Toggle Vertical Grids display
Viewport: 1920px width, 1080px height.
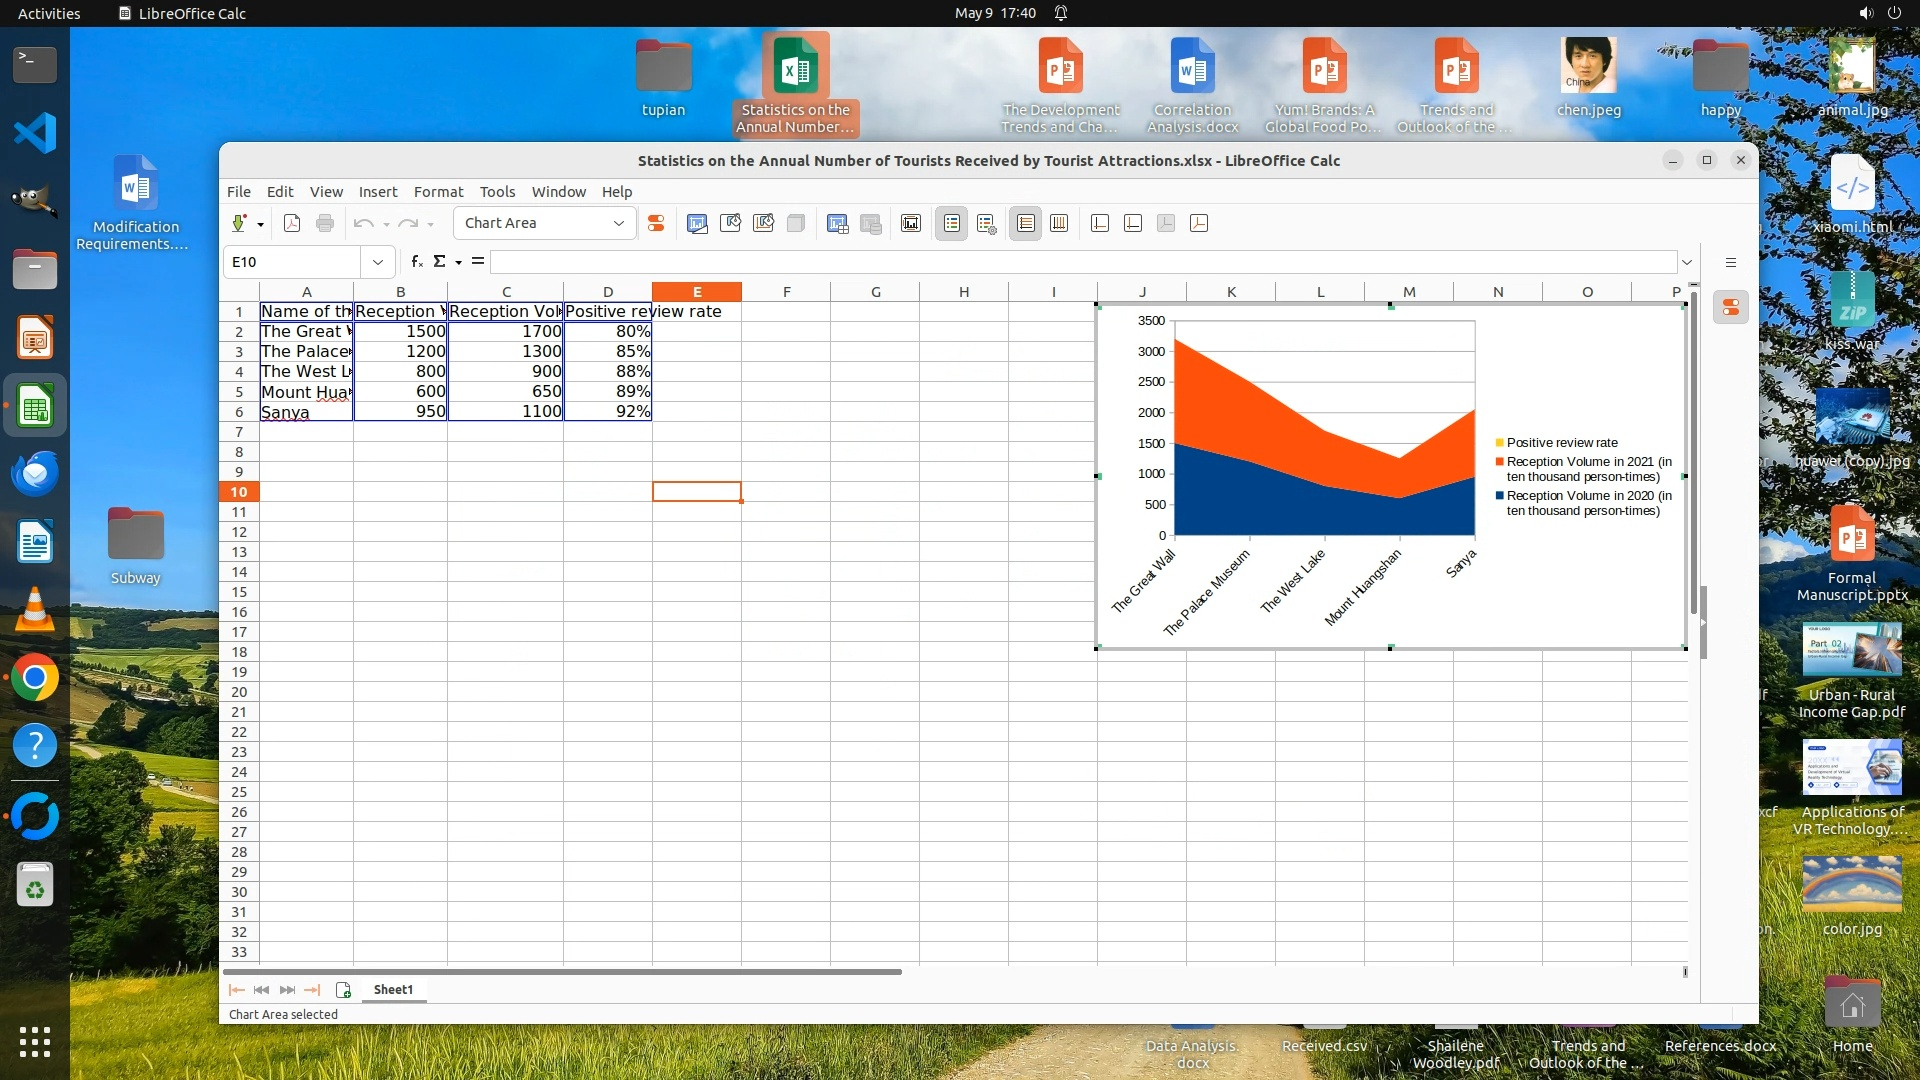(x=1059, y=223)
